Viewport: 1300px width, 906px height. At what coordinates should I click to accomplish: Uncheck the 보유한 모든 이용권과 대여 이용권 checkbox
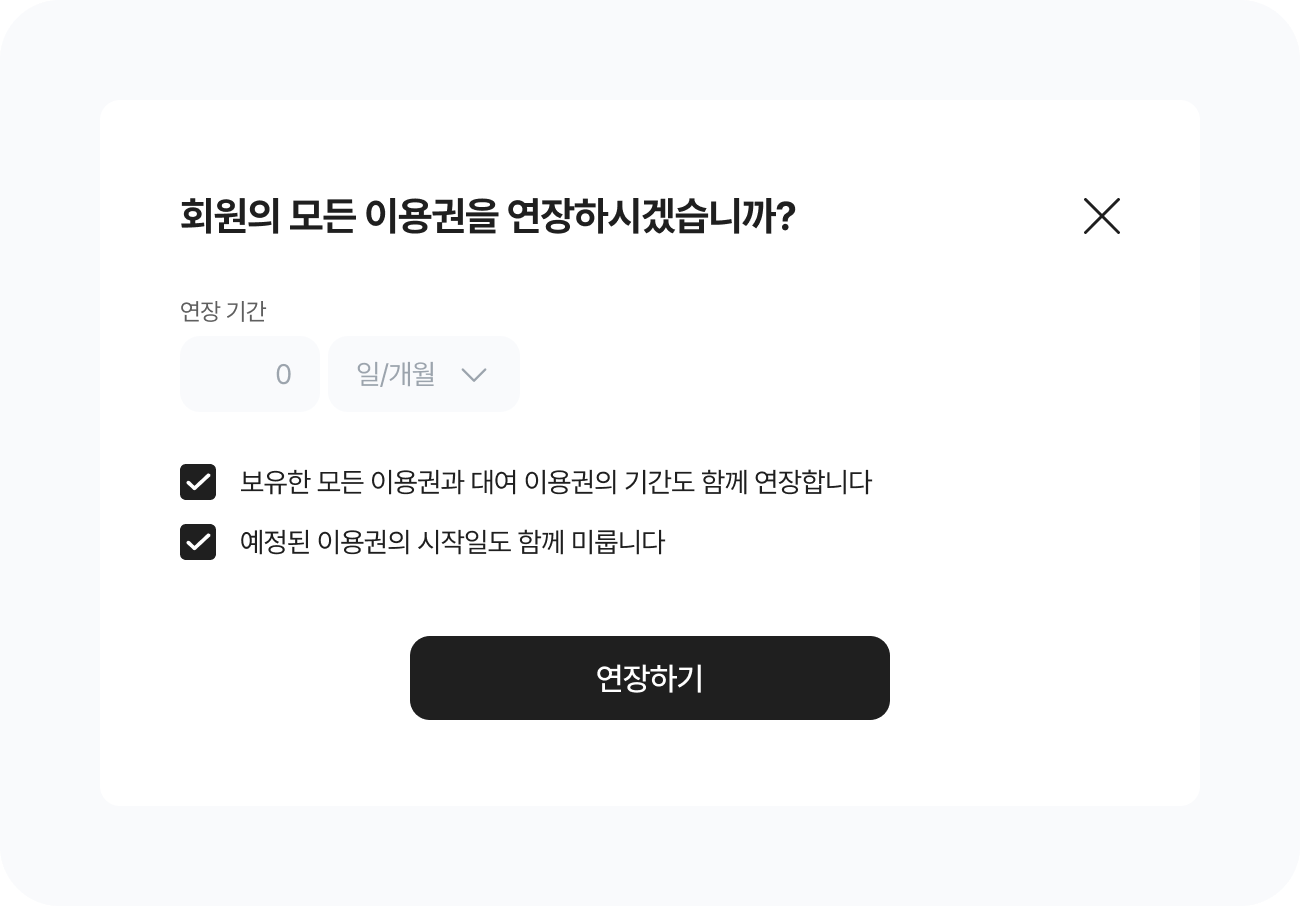point(198,482)
